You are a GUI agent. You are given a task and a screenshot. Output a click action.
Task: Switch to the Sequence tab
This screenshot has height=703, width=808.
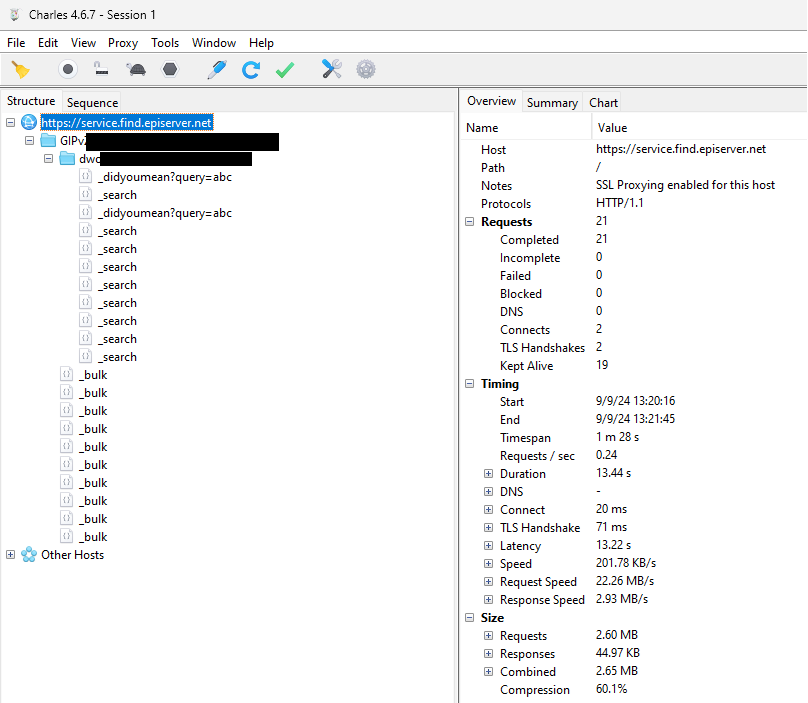92,102
